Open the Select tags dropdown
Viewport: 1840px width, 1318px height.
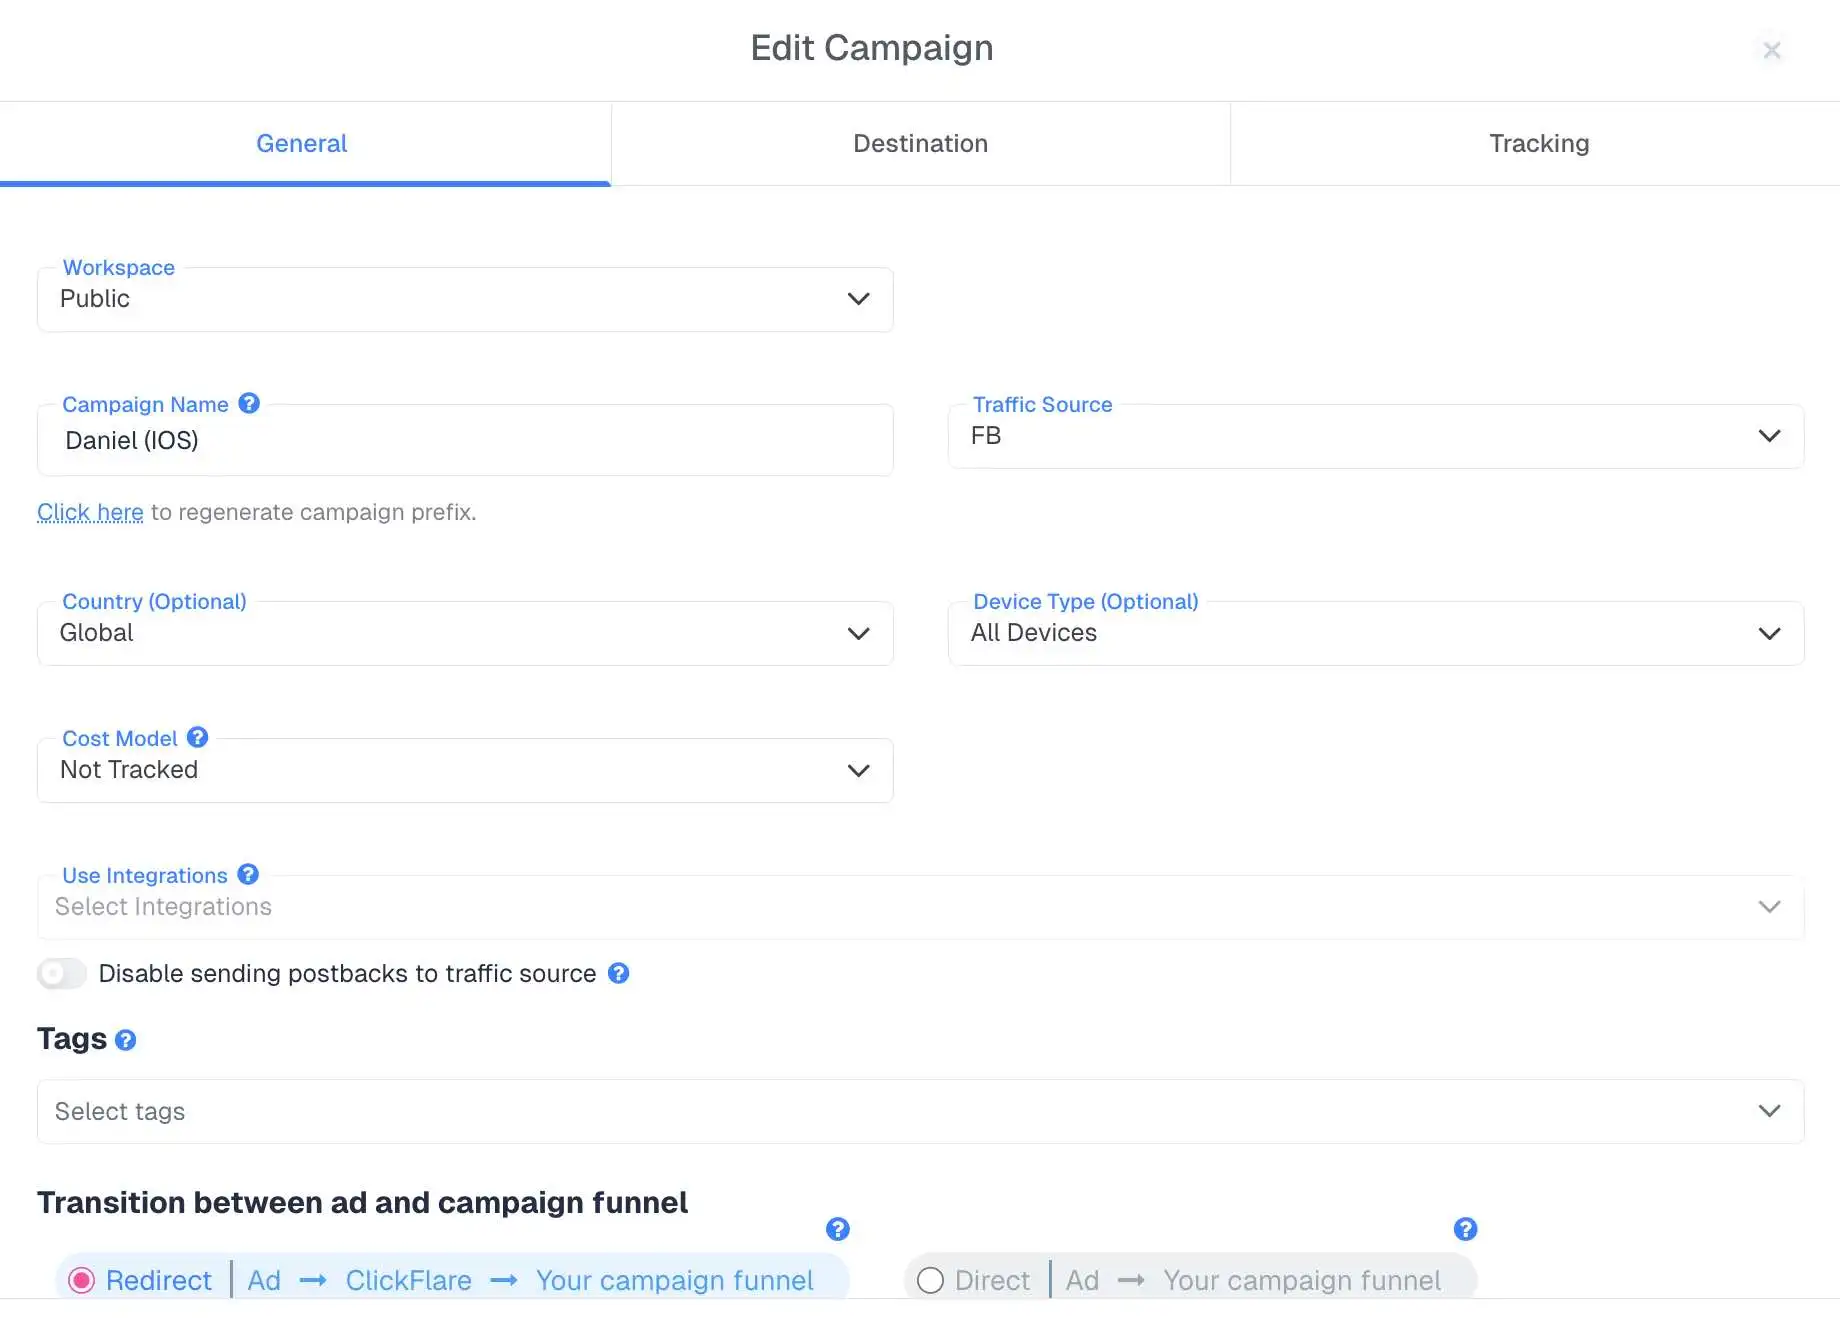coord(920,1111)
